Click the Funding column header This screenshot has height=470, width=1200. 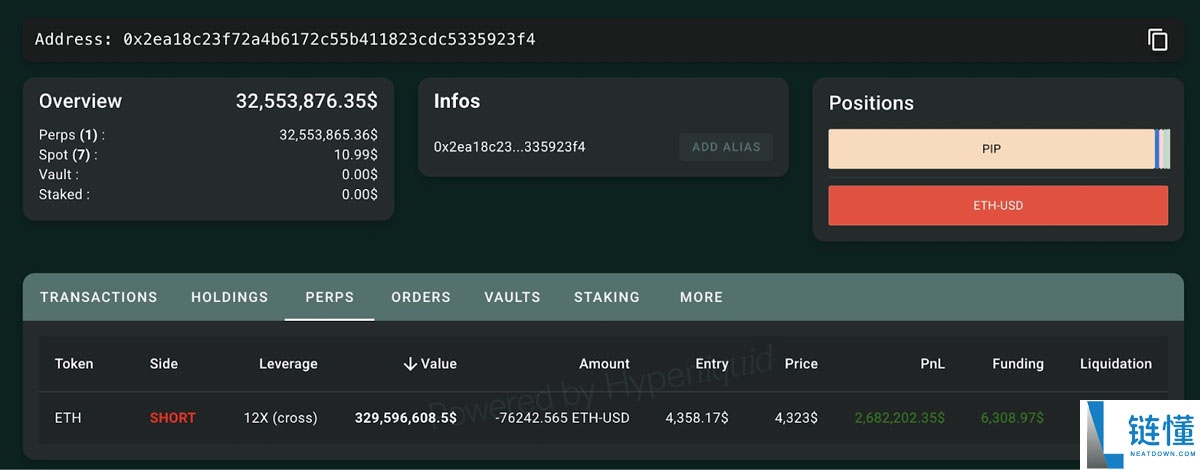(x=1018, y=364)
